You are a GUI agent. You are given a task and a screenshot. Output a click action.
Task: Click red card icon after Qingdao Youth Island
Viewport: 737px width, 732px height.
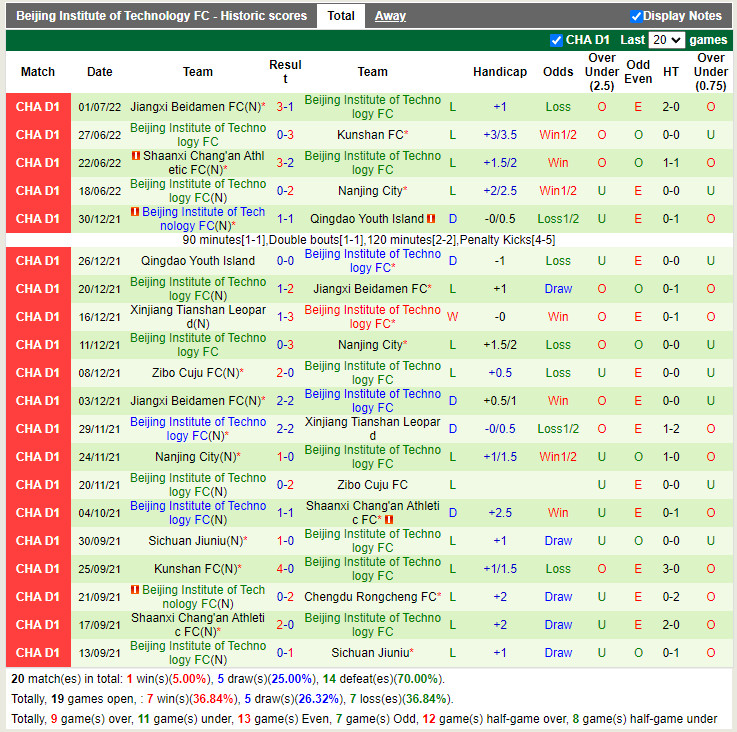(431, 219)
